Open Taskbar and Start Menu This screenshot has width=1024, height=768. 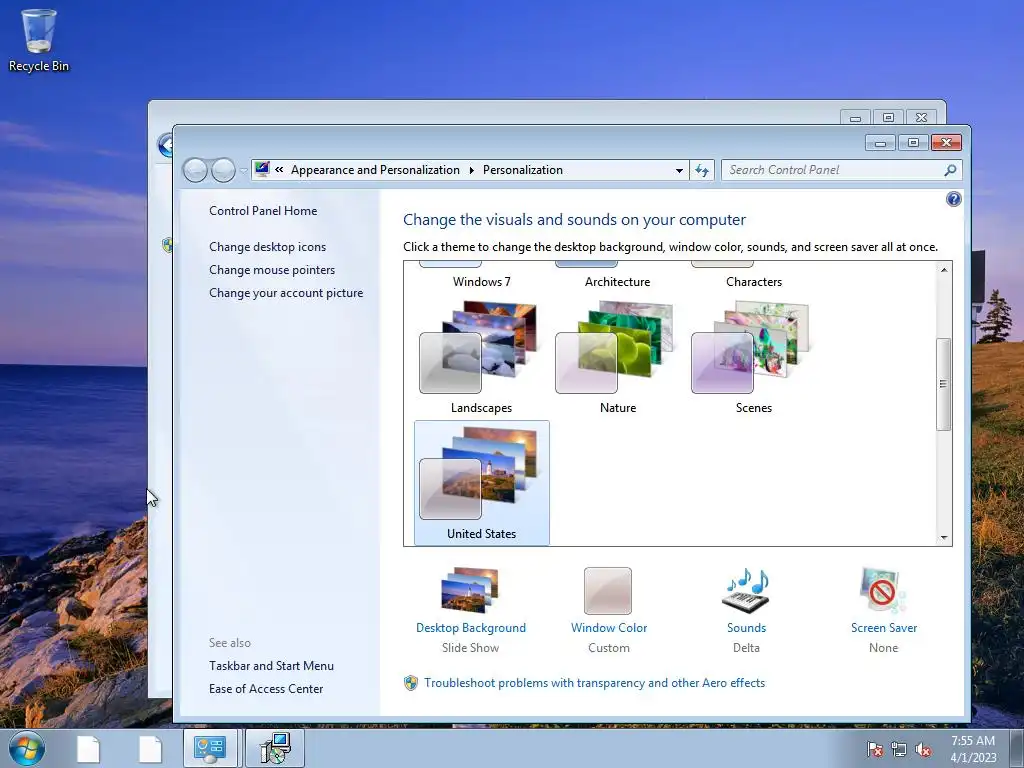click(271, 666)
